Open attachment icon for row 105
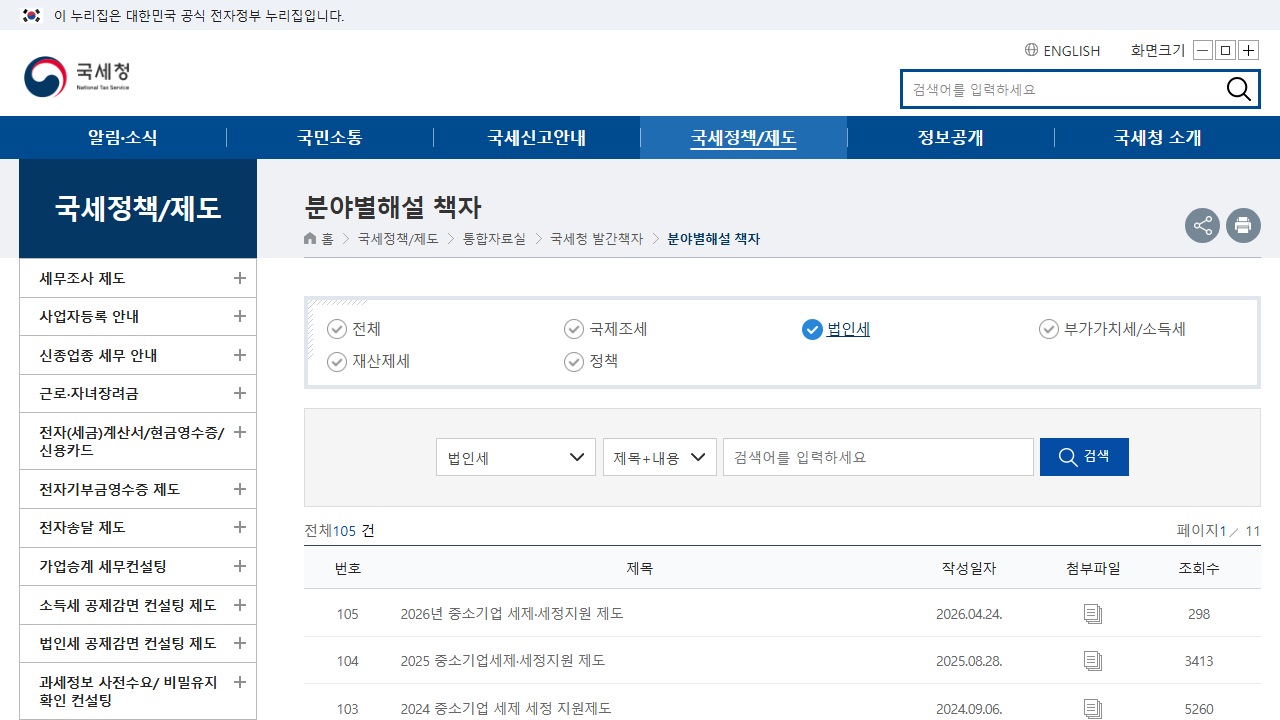The height and width of the screenshot is (720, 1280). point(1093,613)
